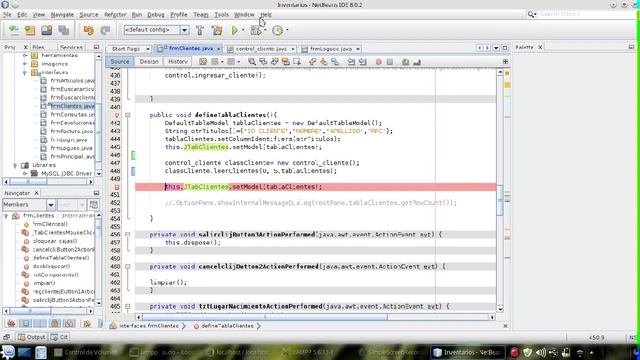The height and width of the screenshot is (360, 640).
Task: Switch to the Services tab
Action: click(71, 47)
